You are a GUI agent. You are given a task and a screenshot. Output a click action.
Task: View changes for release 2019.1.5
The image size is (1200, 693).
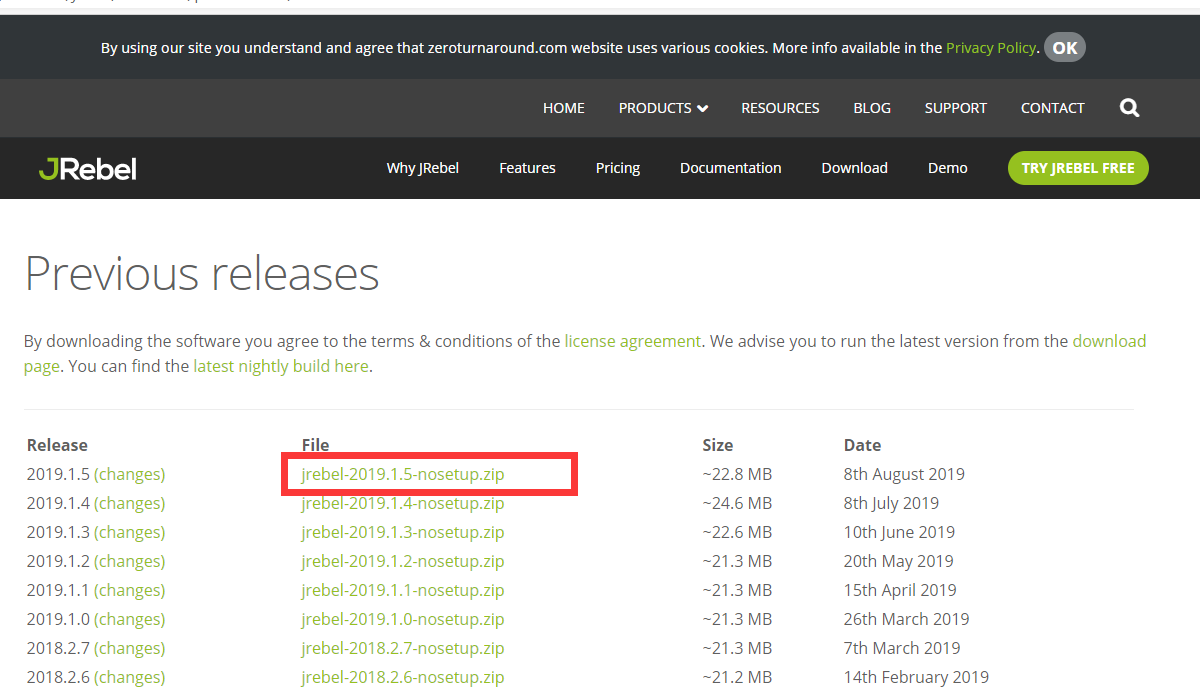pyautogui.click(x=130, y=474)
